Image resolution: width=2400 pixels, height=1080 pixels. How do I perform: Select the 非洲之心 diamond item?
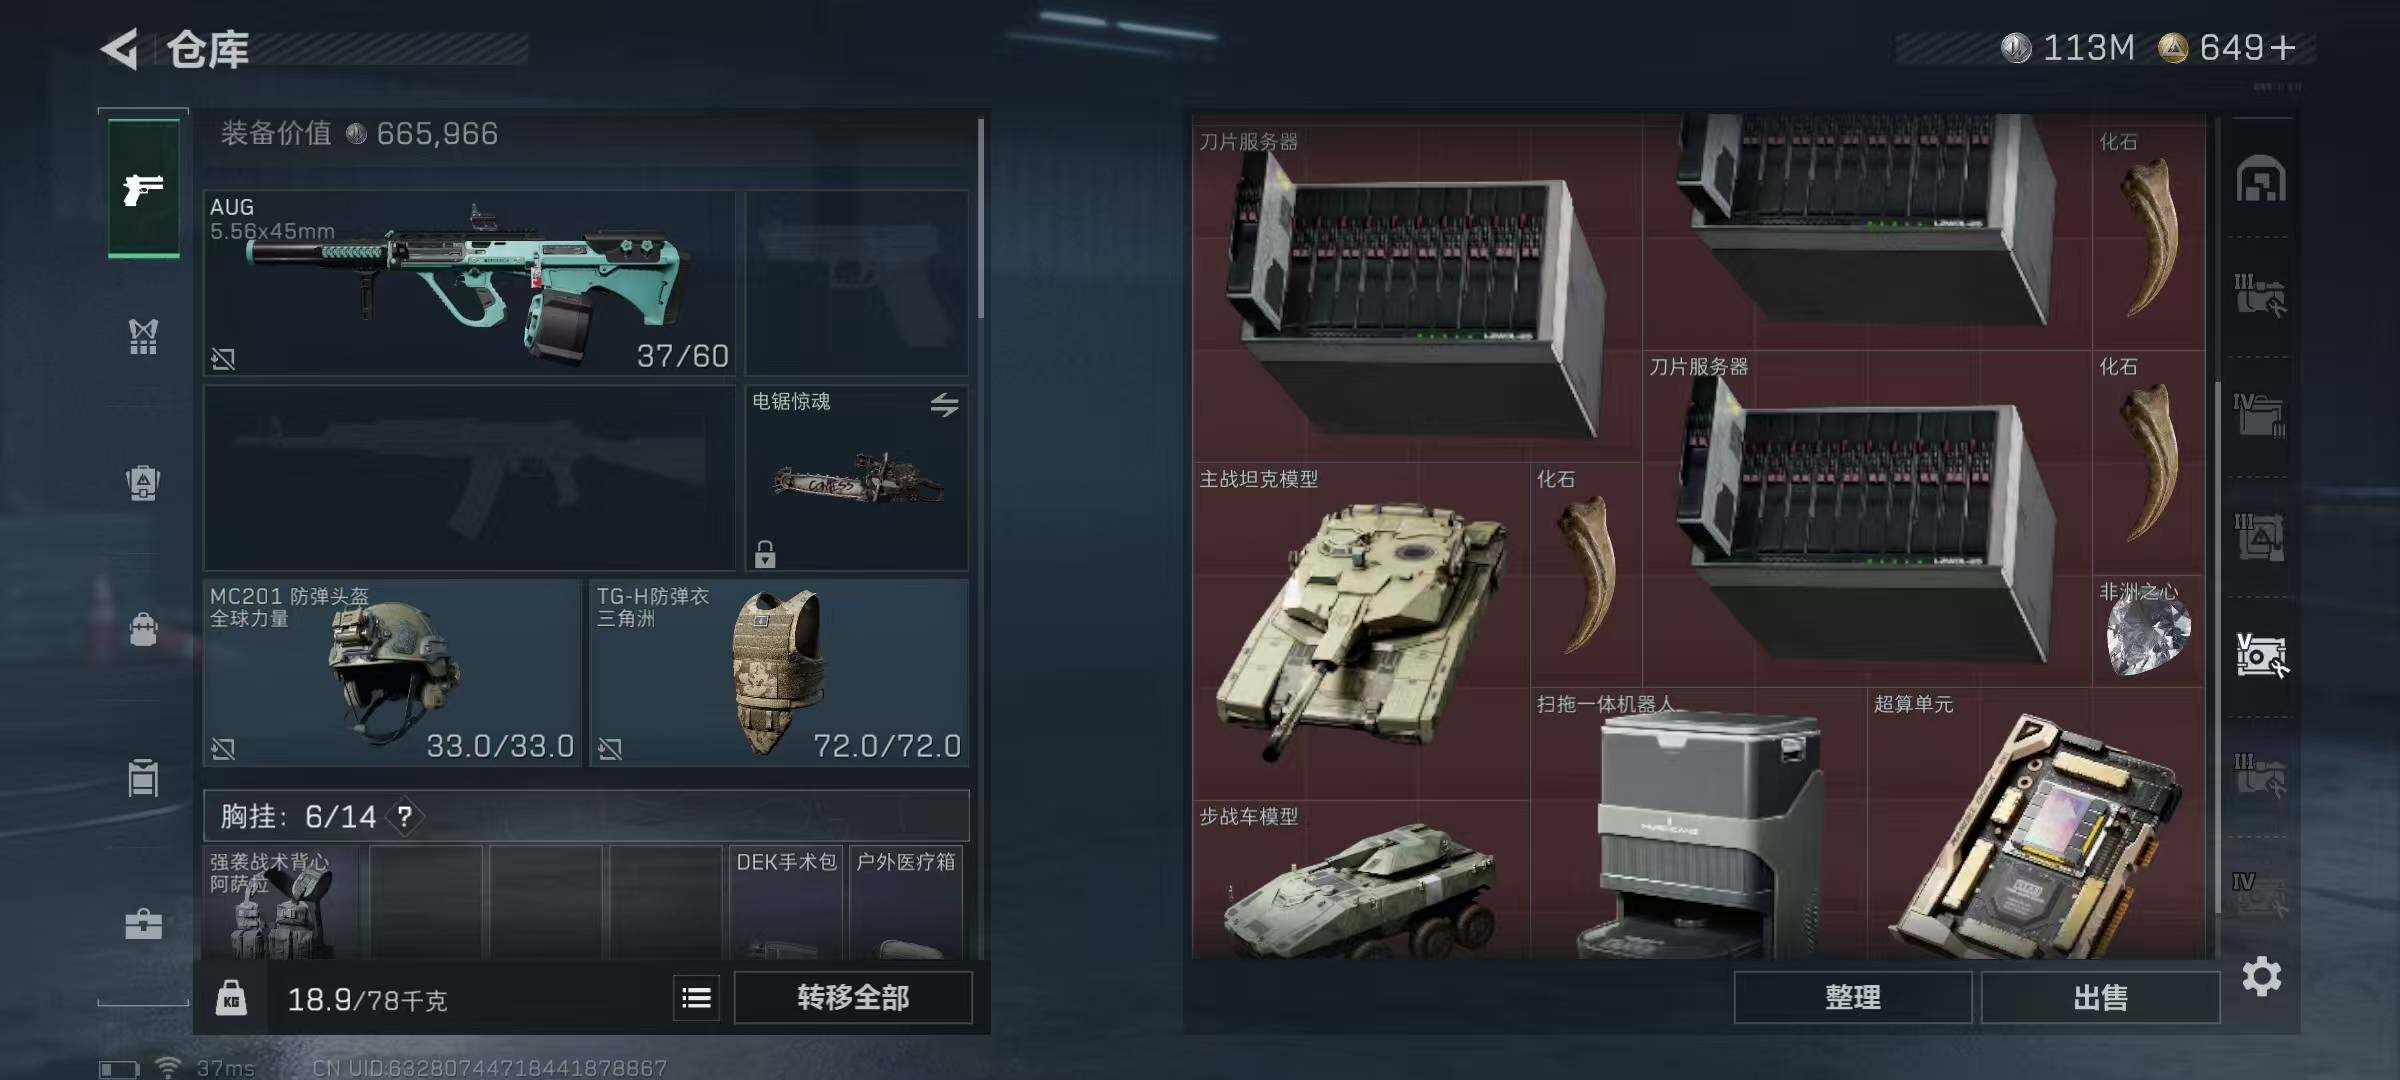pyautogui.click(x=2148, y=630)
